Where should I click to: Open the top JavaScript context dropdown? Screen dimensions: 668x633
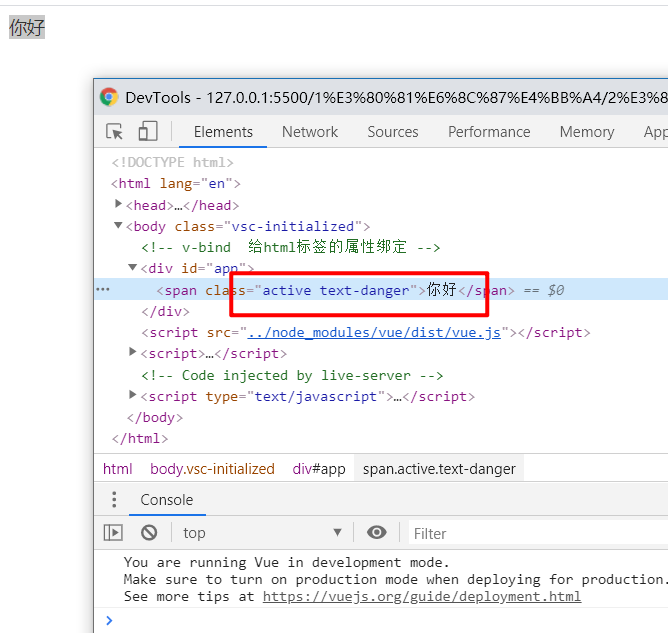tap(262, 532)
